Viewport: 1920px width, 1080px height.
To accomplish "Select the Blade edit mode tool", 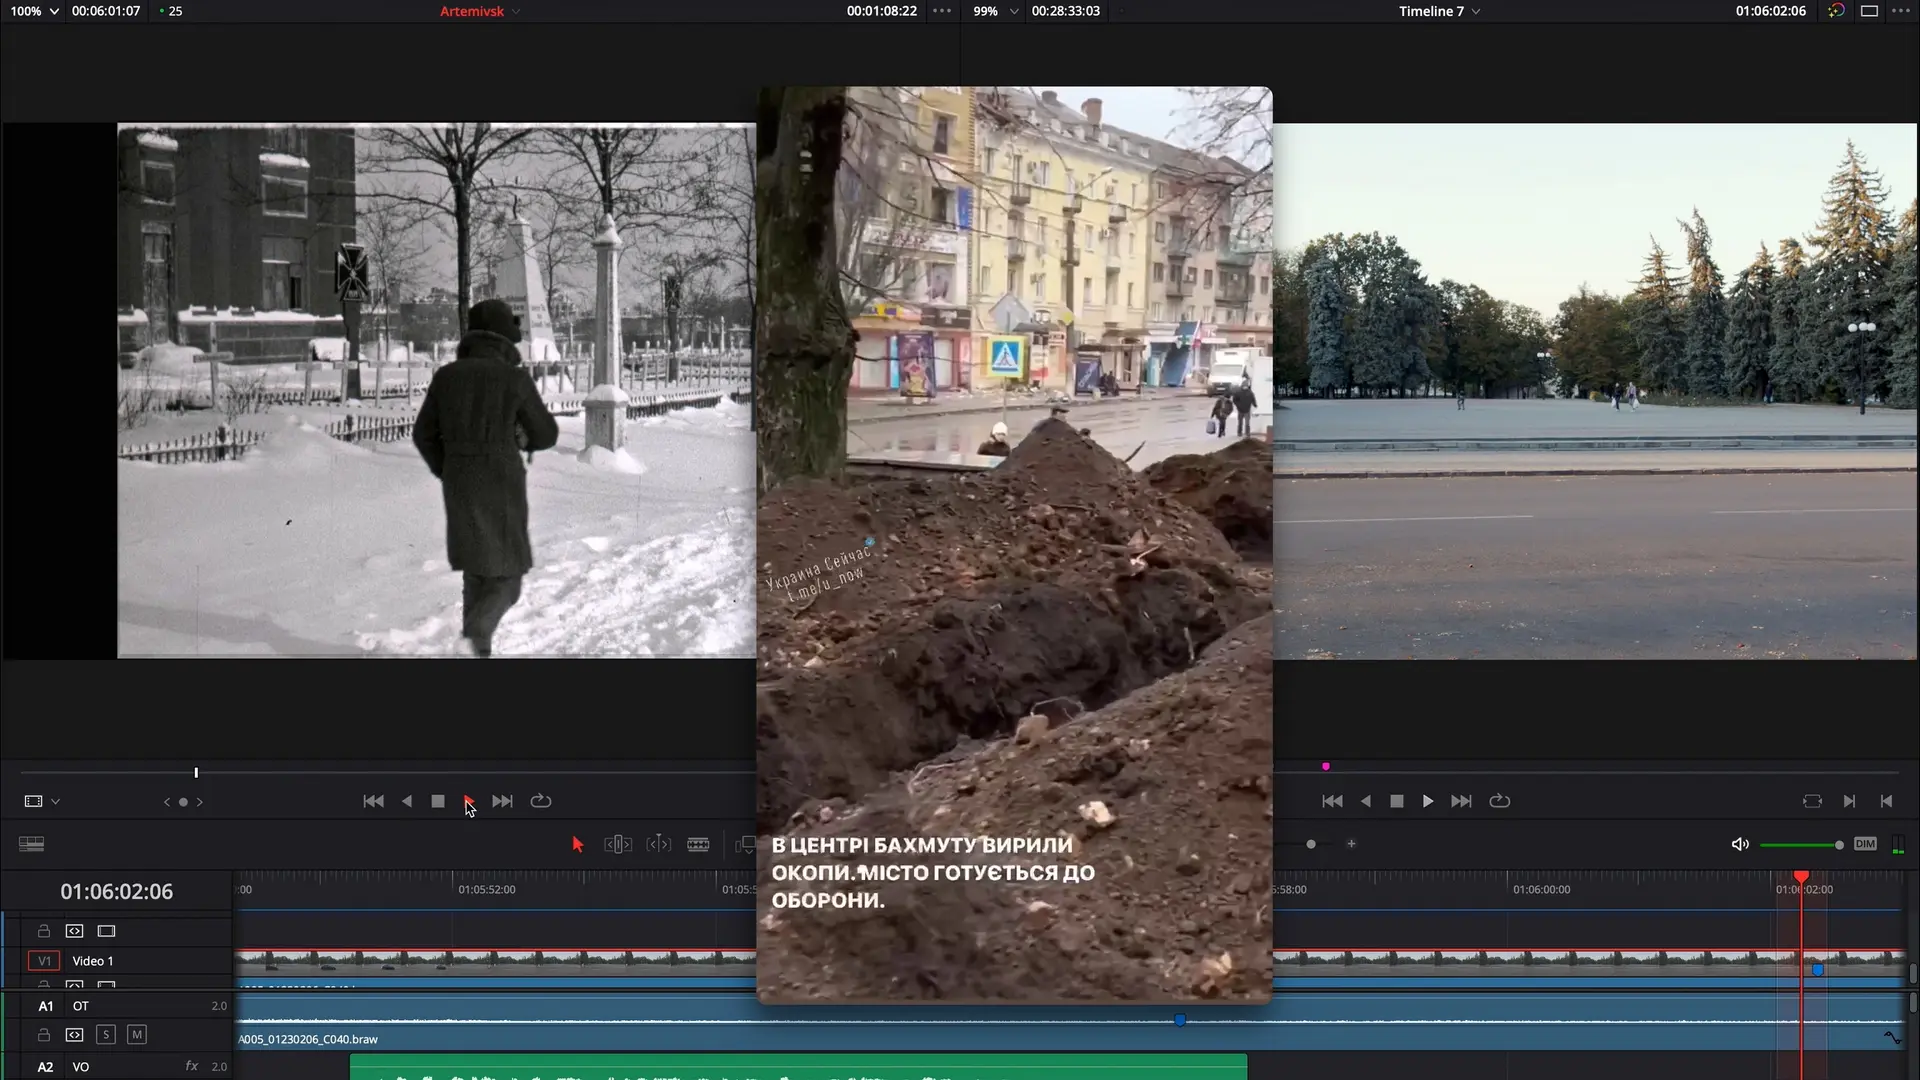I will (x=698, y=844).
